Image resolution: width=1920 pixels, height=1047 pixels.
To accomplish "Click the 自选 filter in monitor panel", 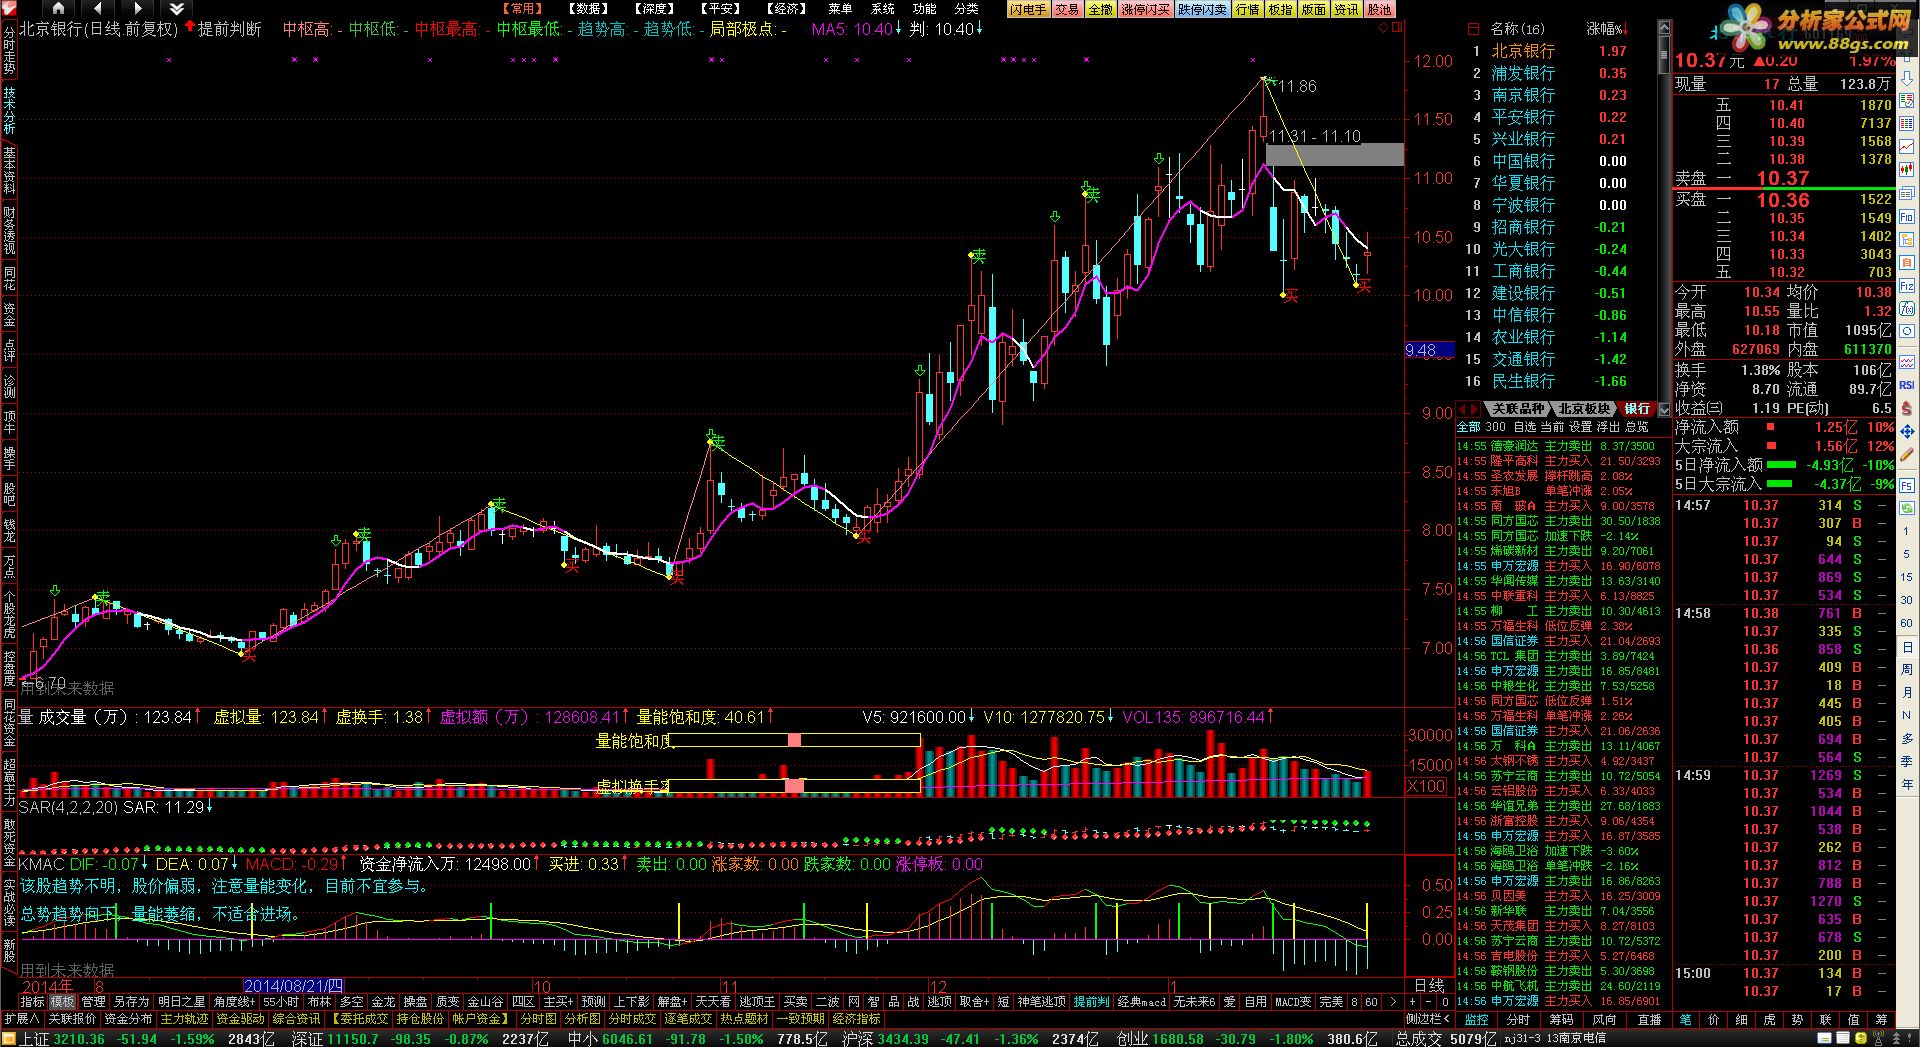I will point(1524,427).
